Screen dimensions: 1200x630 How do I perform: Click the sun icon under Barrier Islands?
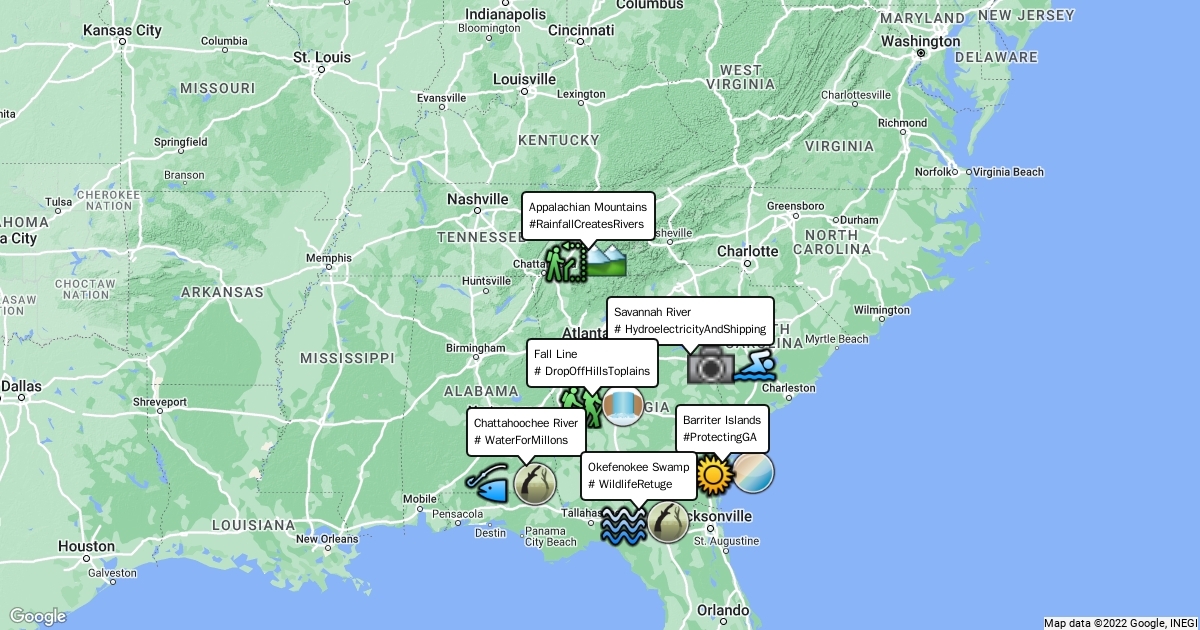(x=712, y=474)
